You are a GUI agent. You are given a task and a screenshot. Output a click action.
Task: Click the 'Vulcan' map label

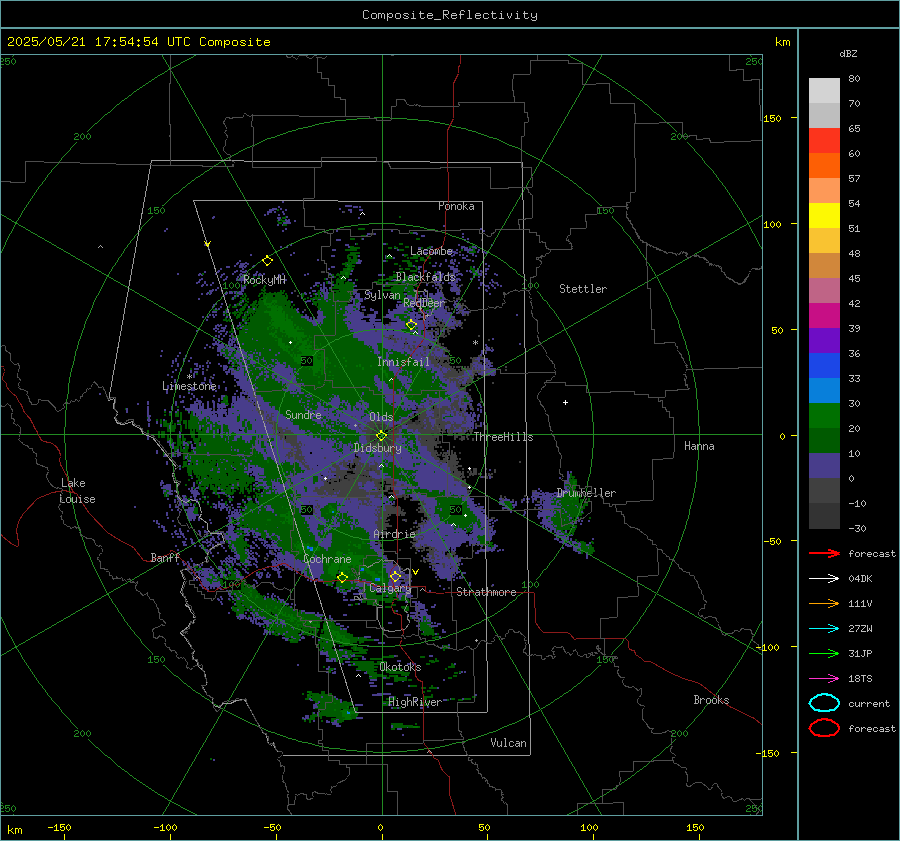tap(508, 743)
